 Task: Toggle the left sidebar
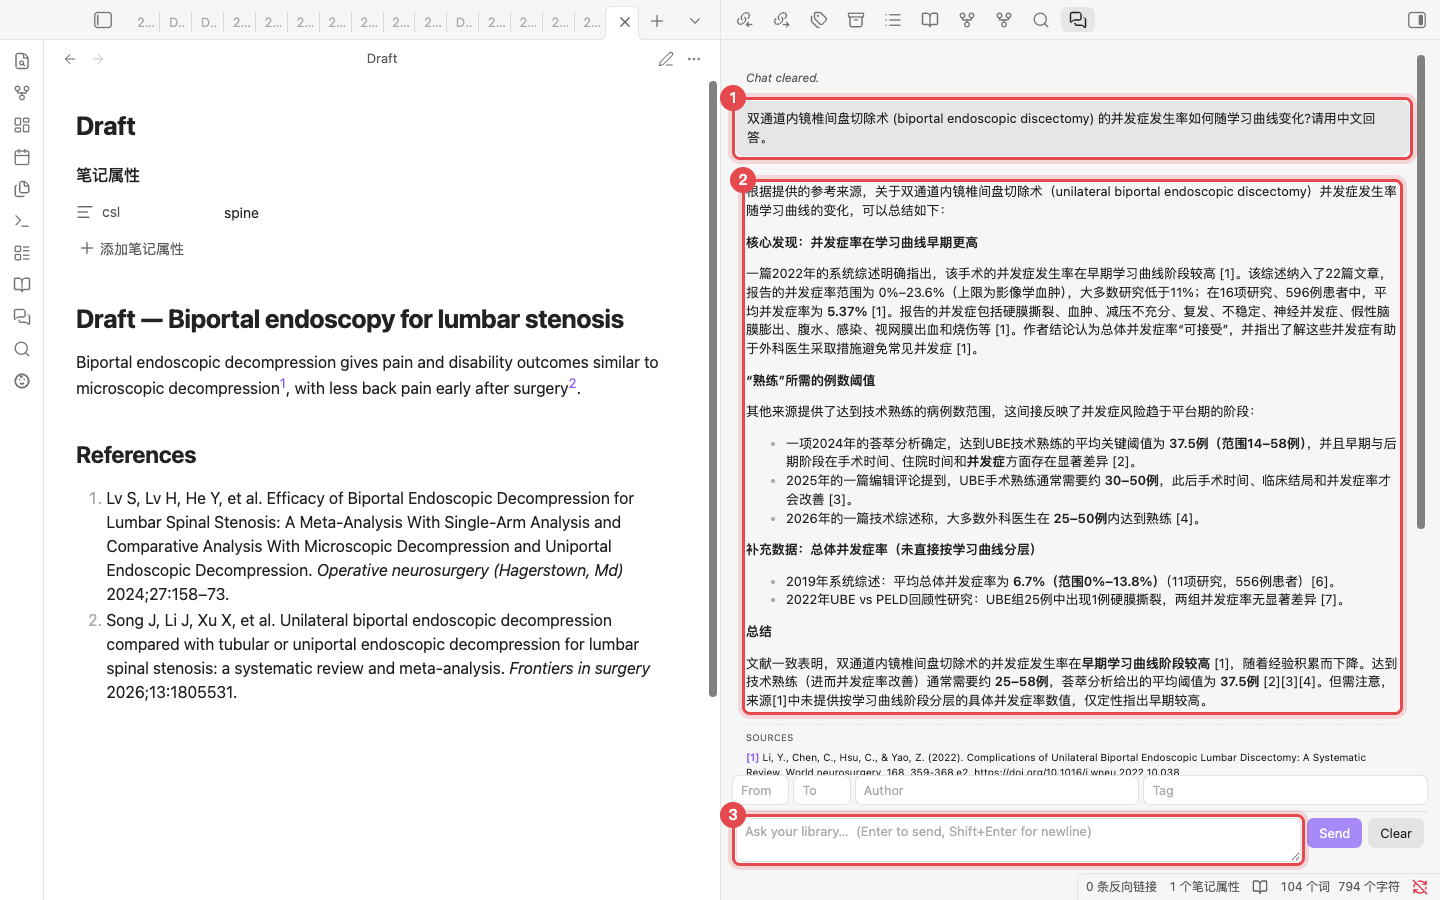[x=103, y=20]
